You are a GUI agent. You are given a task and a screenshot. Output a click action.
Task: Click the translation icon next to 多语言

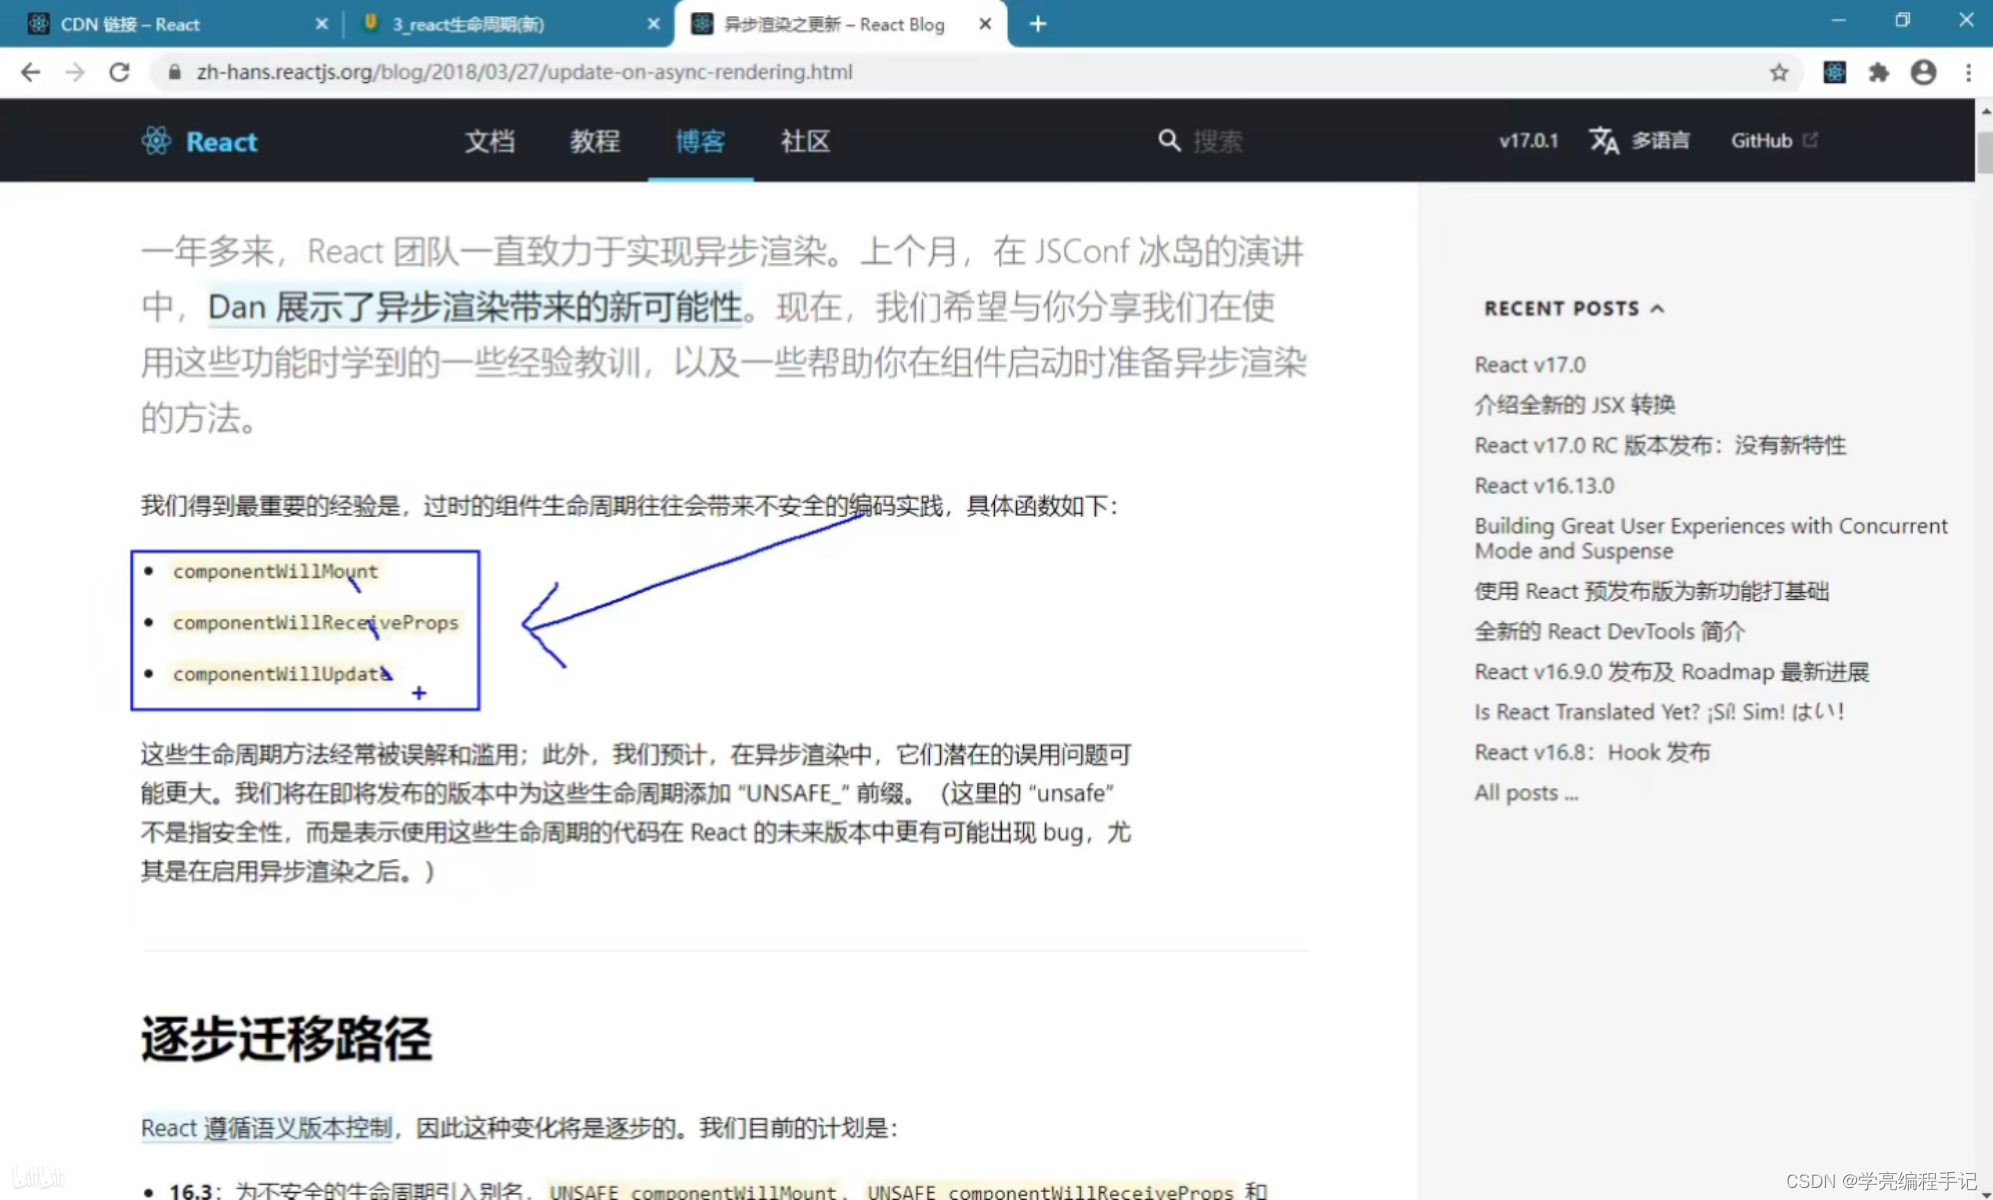(x=1604, y=141)
